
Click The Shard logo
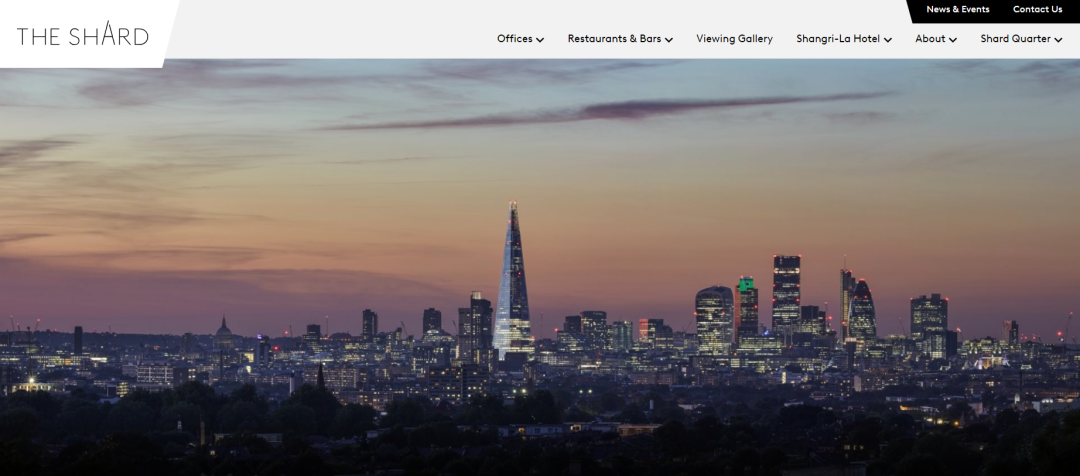[x=83, y=34]
